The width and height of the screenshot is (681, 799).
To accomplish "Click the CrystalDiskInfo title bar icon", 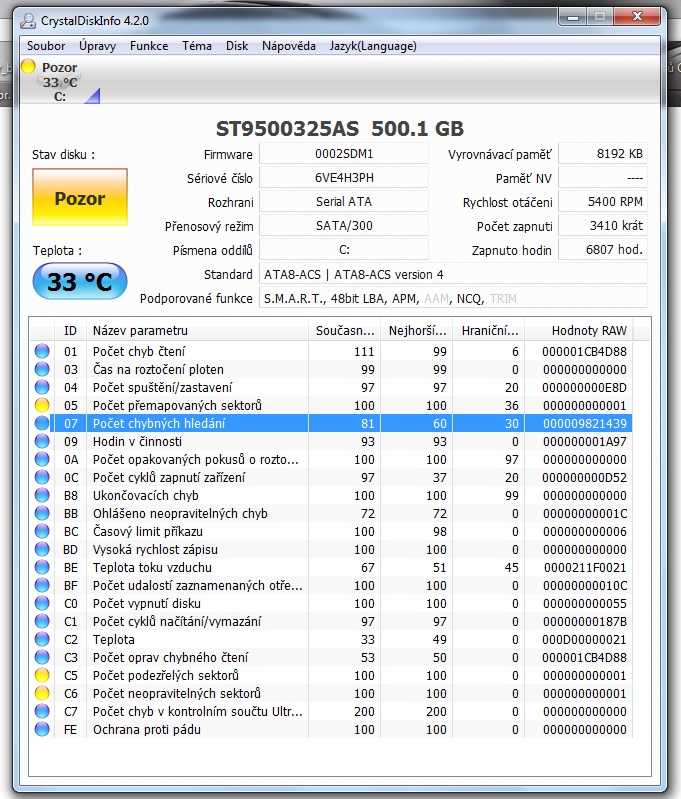I will (x=28, y=21).
